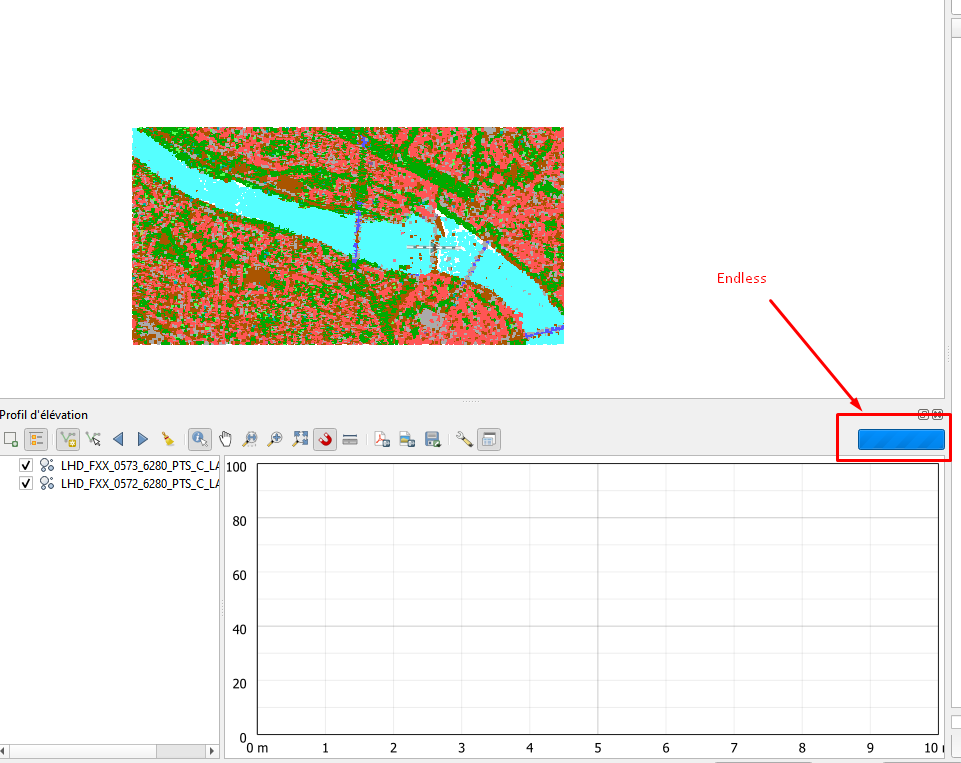
Task: Undock the Profil d'élévation panel
Action: tap(924, 414)
